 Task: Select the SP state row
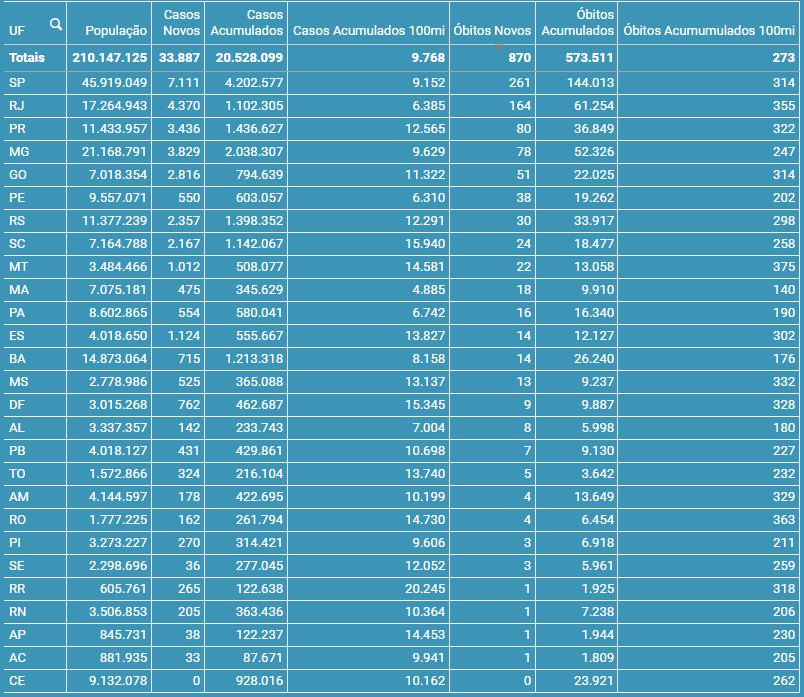coord(16,81)
